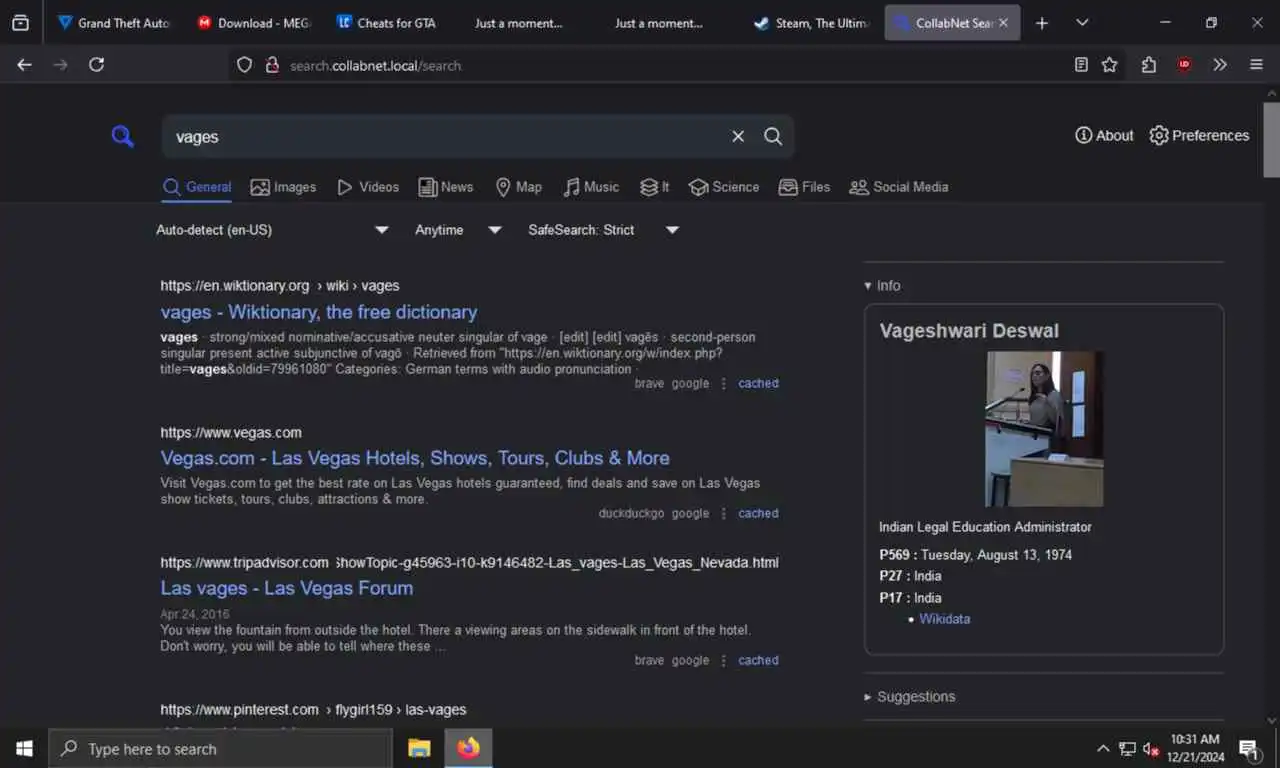Switch to the Social Media category
The width and height of the screenshot is (1280, 768).
coord(899,187)
